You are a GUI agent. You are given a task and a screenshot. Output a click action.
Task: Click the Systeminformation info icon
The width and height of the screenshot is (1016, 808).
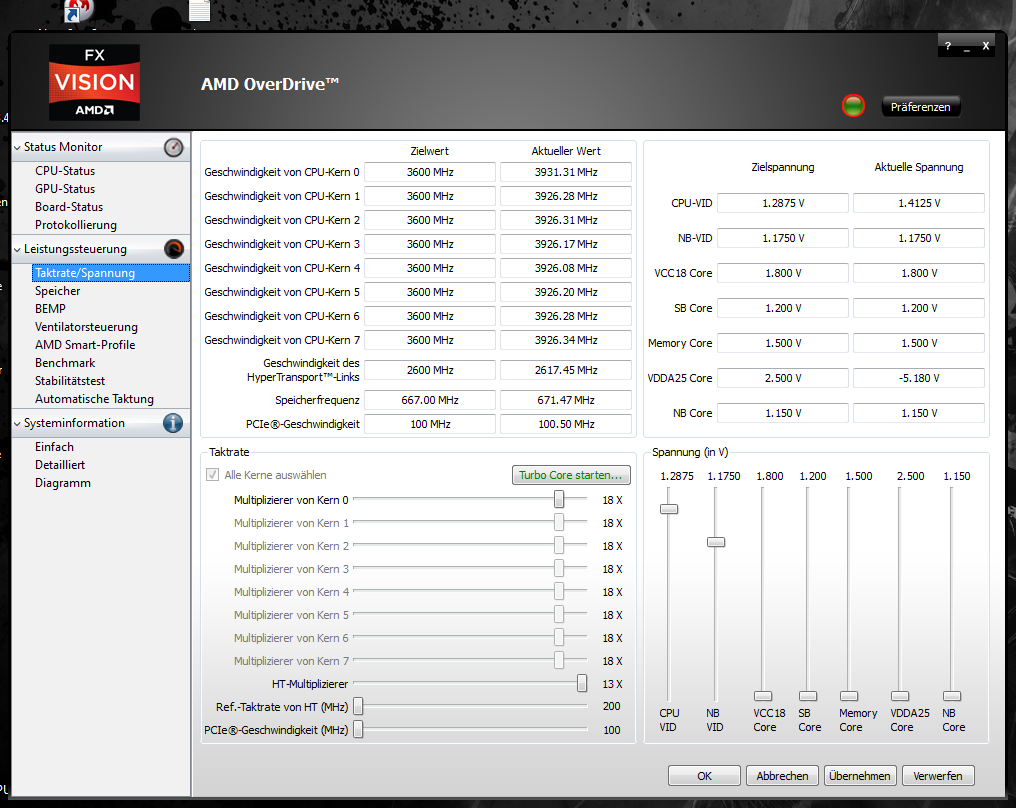[173, 423]
